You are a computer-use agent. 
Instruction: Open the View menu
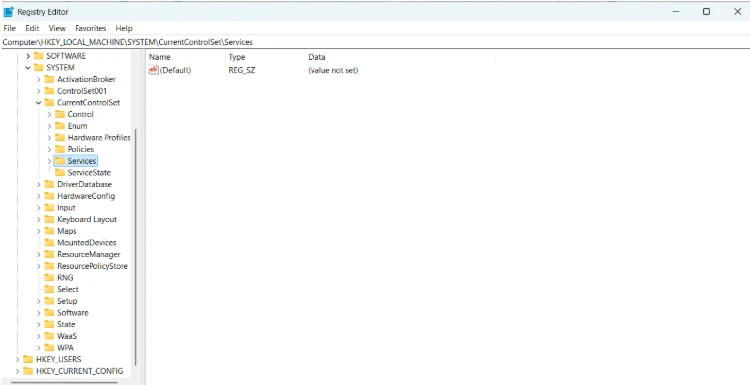tap(57, 28)
